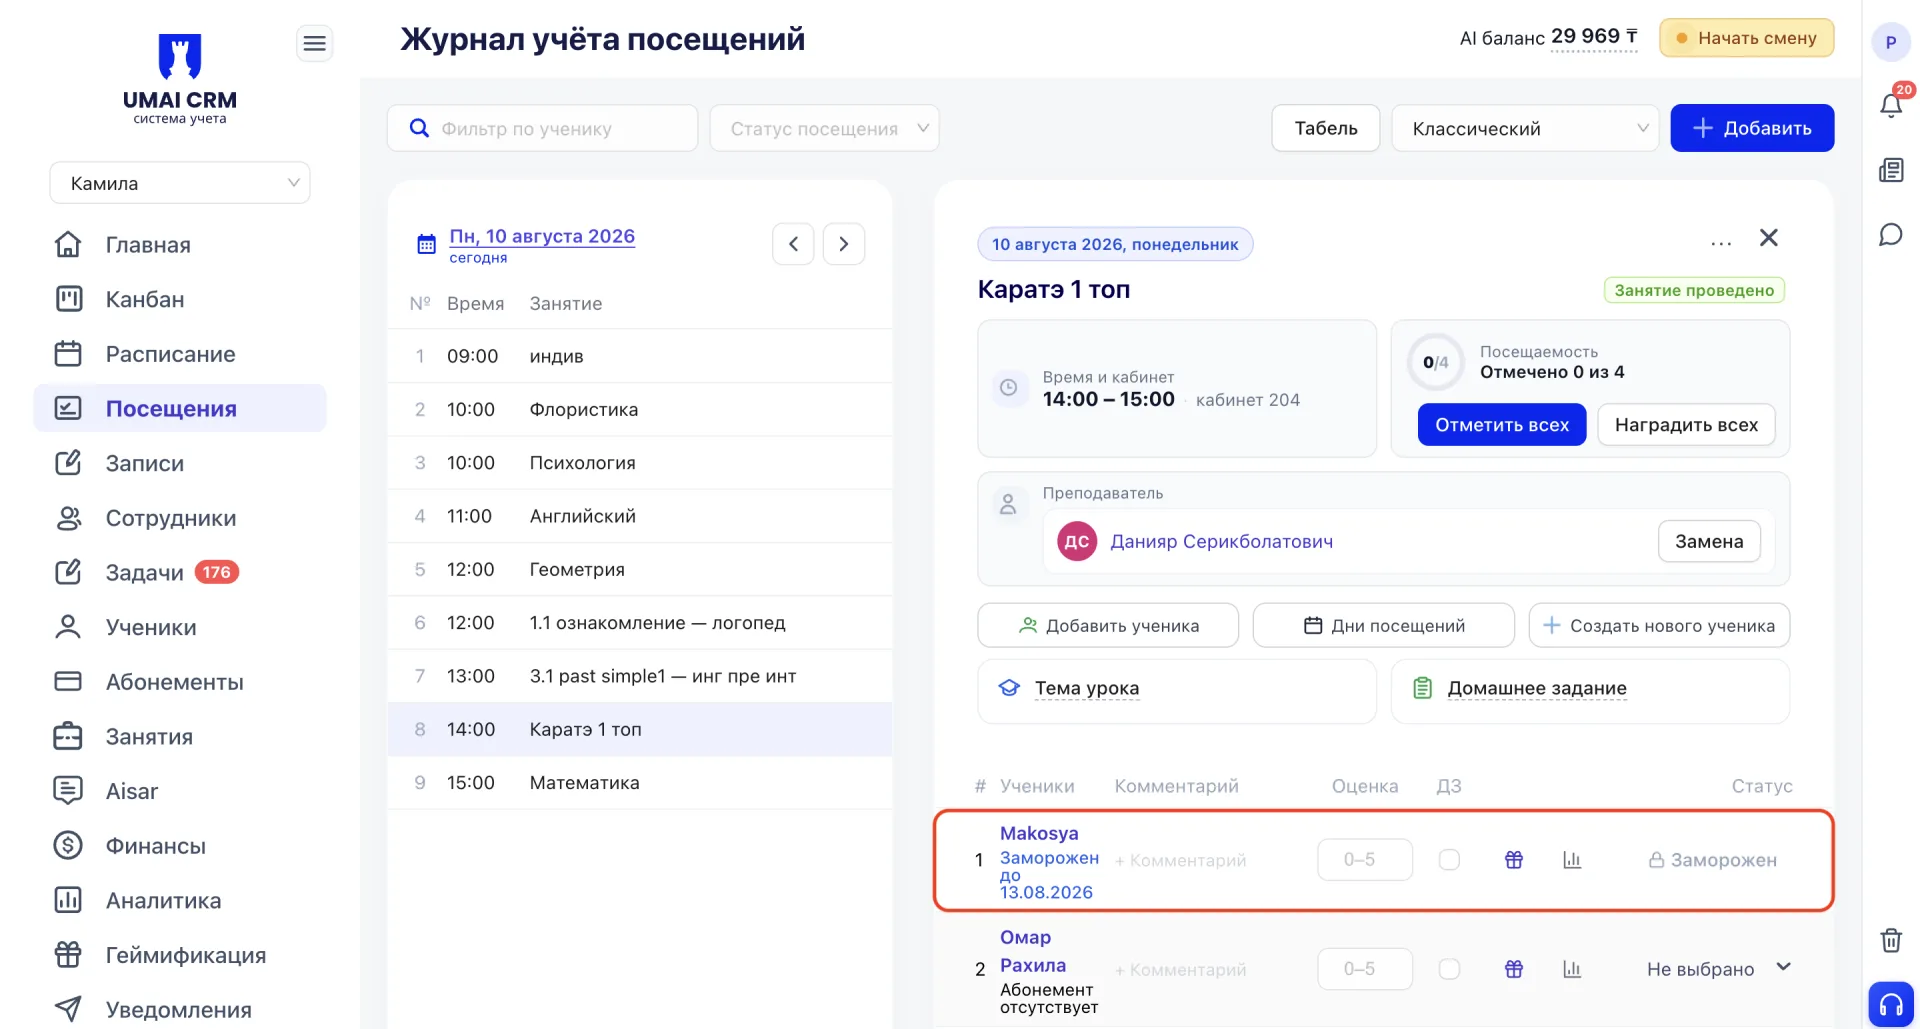Open teacher link Данияр Серикболатович
This screenshot has height=1029, width=1920.
[1221, 541]
